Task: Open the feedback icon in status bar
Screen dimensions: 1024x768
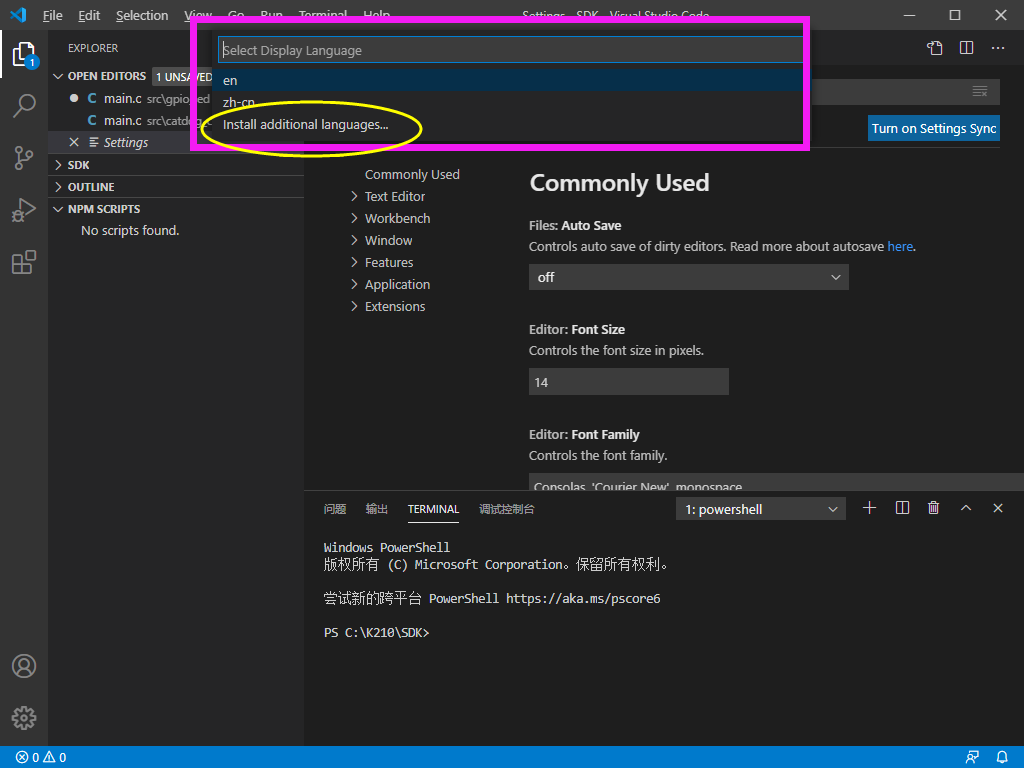Action: [972, 758]
